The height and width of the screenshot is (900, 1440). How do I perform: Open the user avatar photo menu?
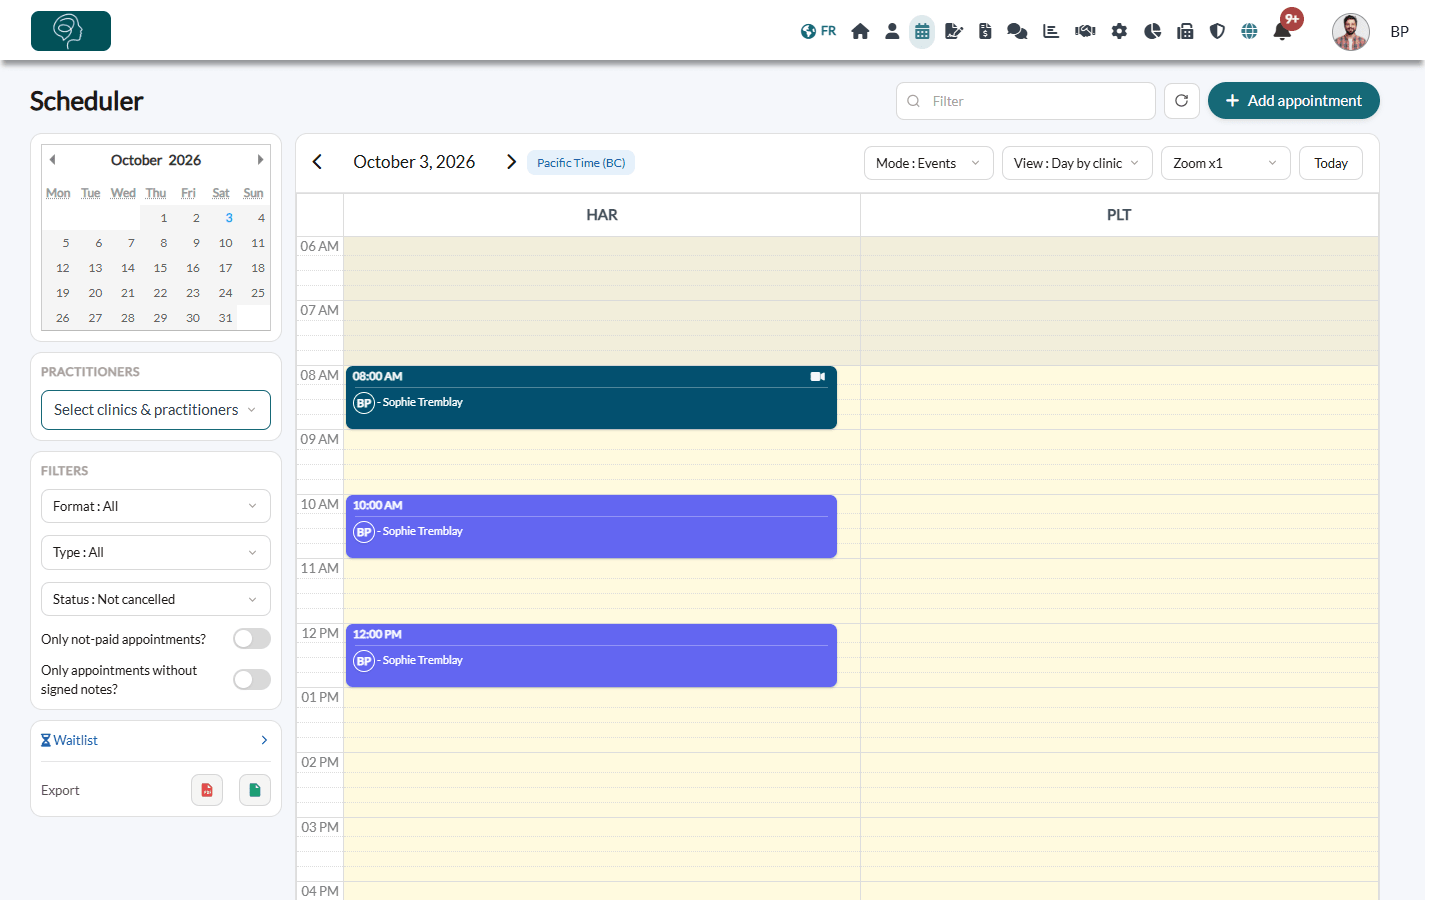click(x=1350, y=31)
